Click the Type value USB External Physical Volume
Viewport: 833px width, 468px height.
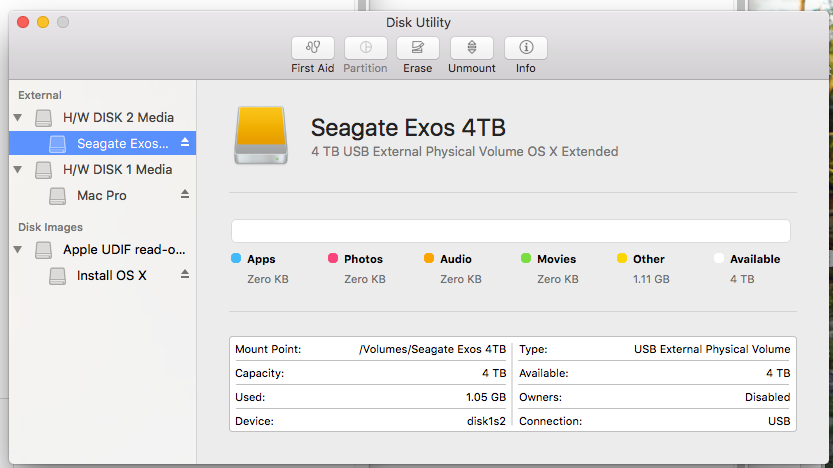pyautogui.click(x=712, y=350)
